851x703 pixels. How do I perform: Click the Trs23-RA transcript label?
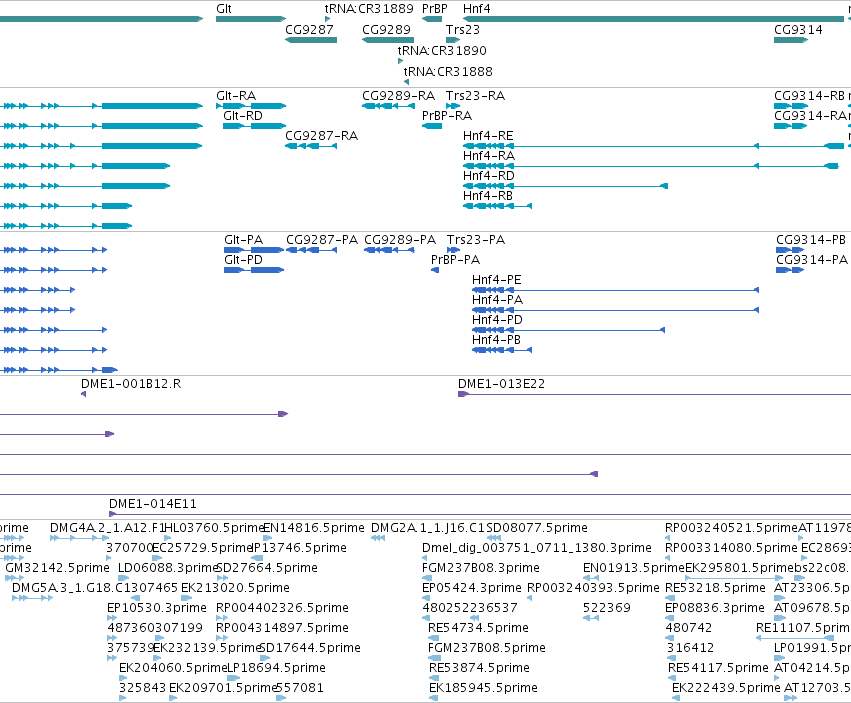click(475, 96)
